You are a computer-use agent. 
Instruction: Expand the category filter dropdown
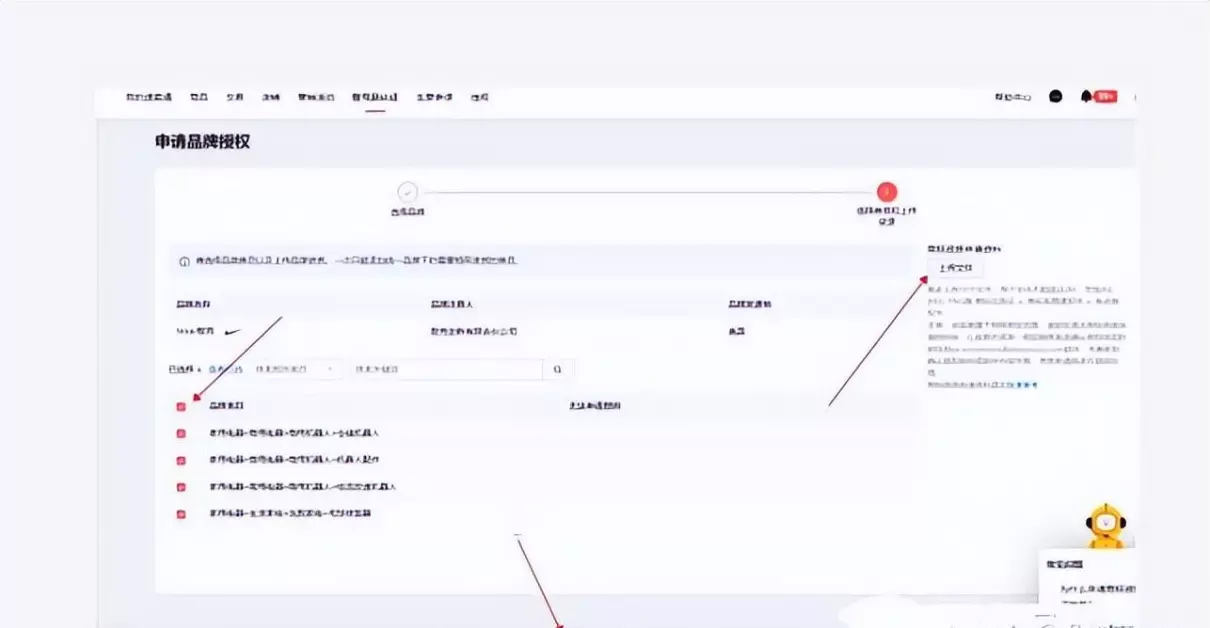(295, 370)
